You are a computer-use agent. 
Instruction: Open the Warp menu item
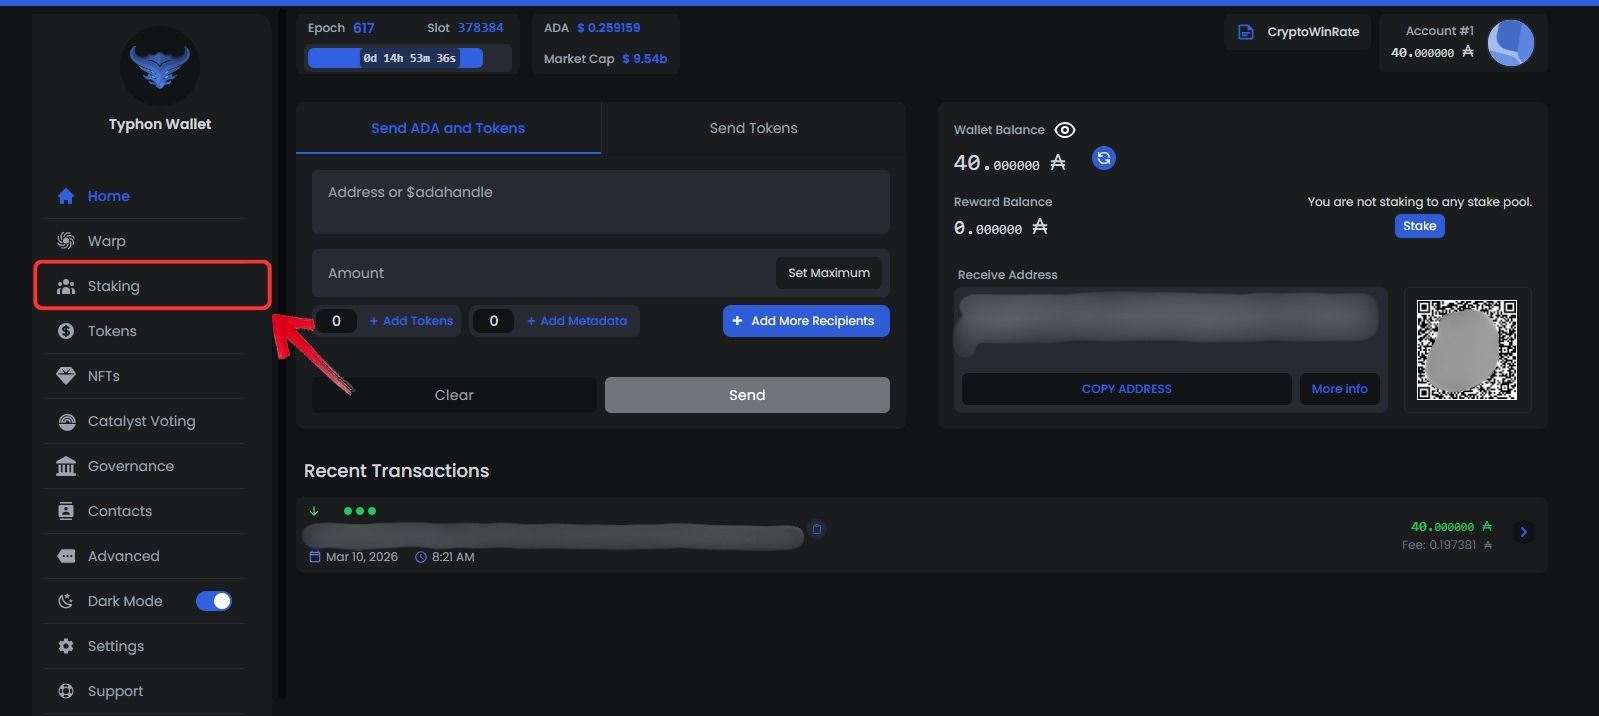coord(144,241)
